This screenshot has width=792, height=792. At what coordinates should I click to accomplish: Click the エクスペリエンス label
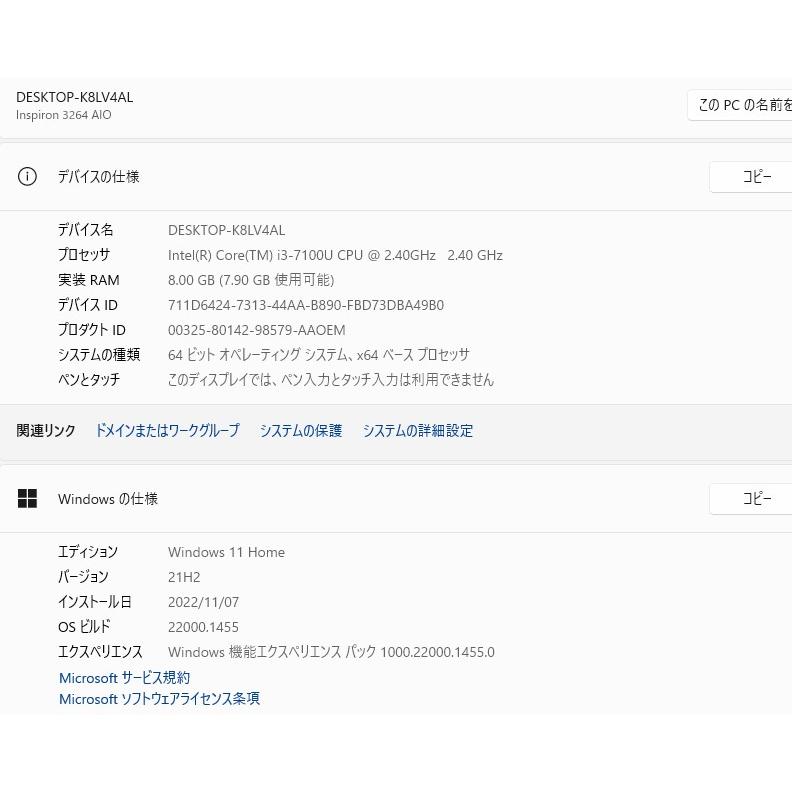pyautogui.click(x=101, y=652)
